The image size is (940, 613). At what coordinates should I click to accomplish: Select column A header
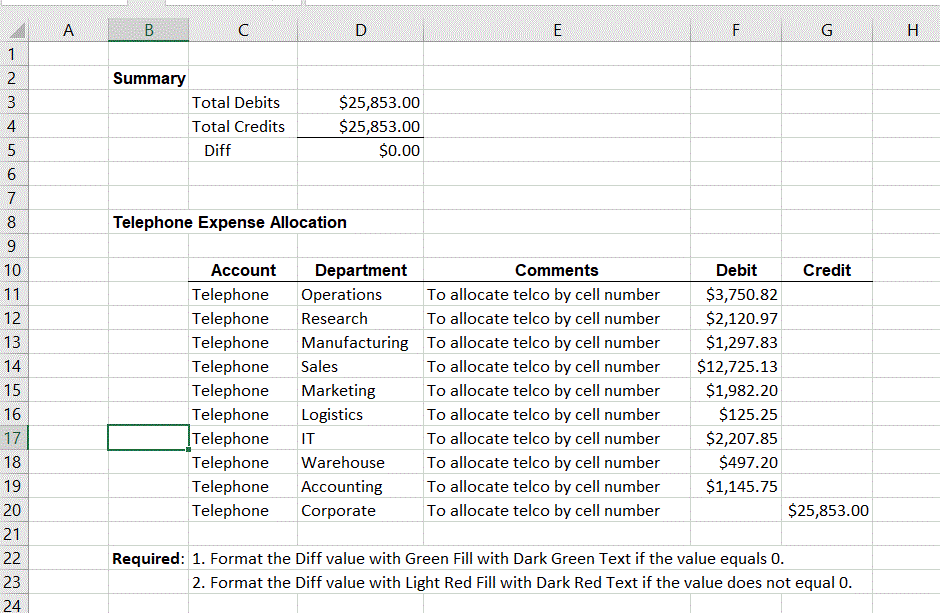(68, 30)
